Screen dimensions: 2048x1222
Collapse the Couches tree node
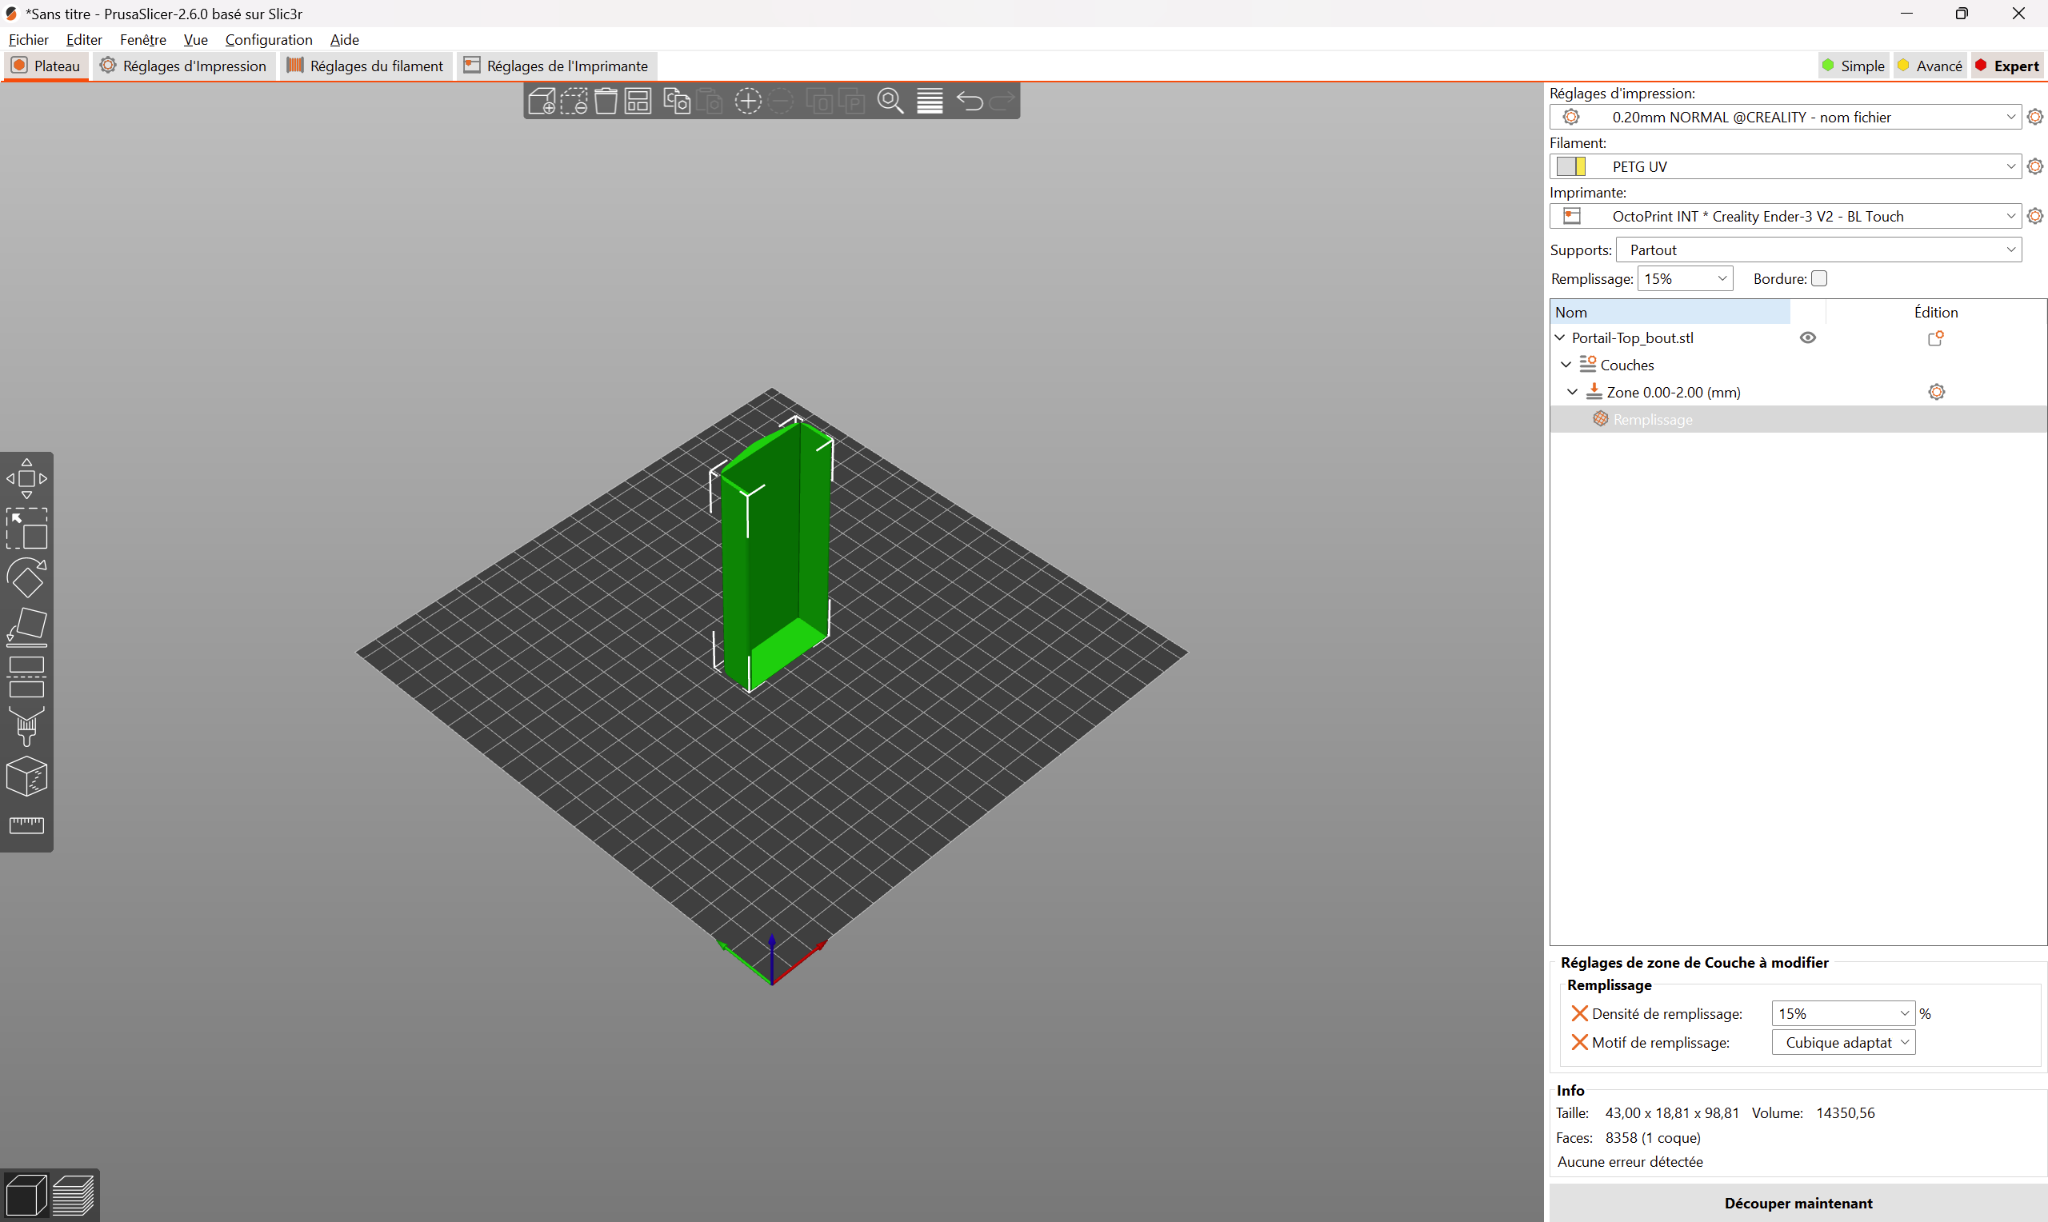1566,365
